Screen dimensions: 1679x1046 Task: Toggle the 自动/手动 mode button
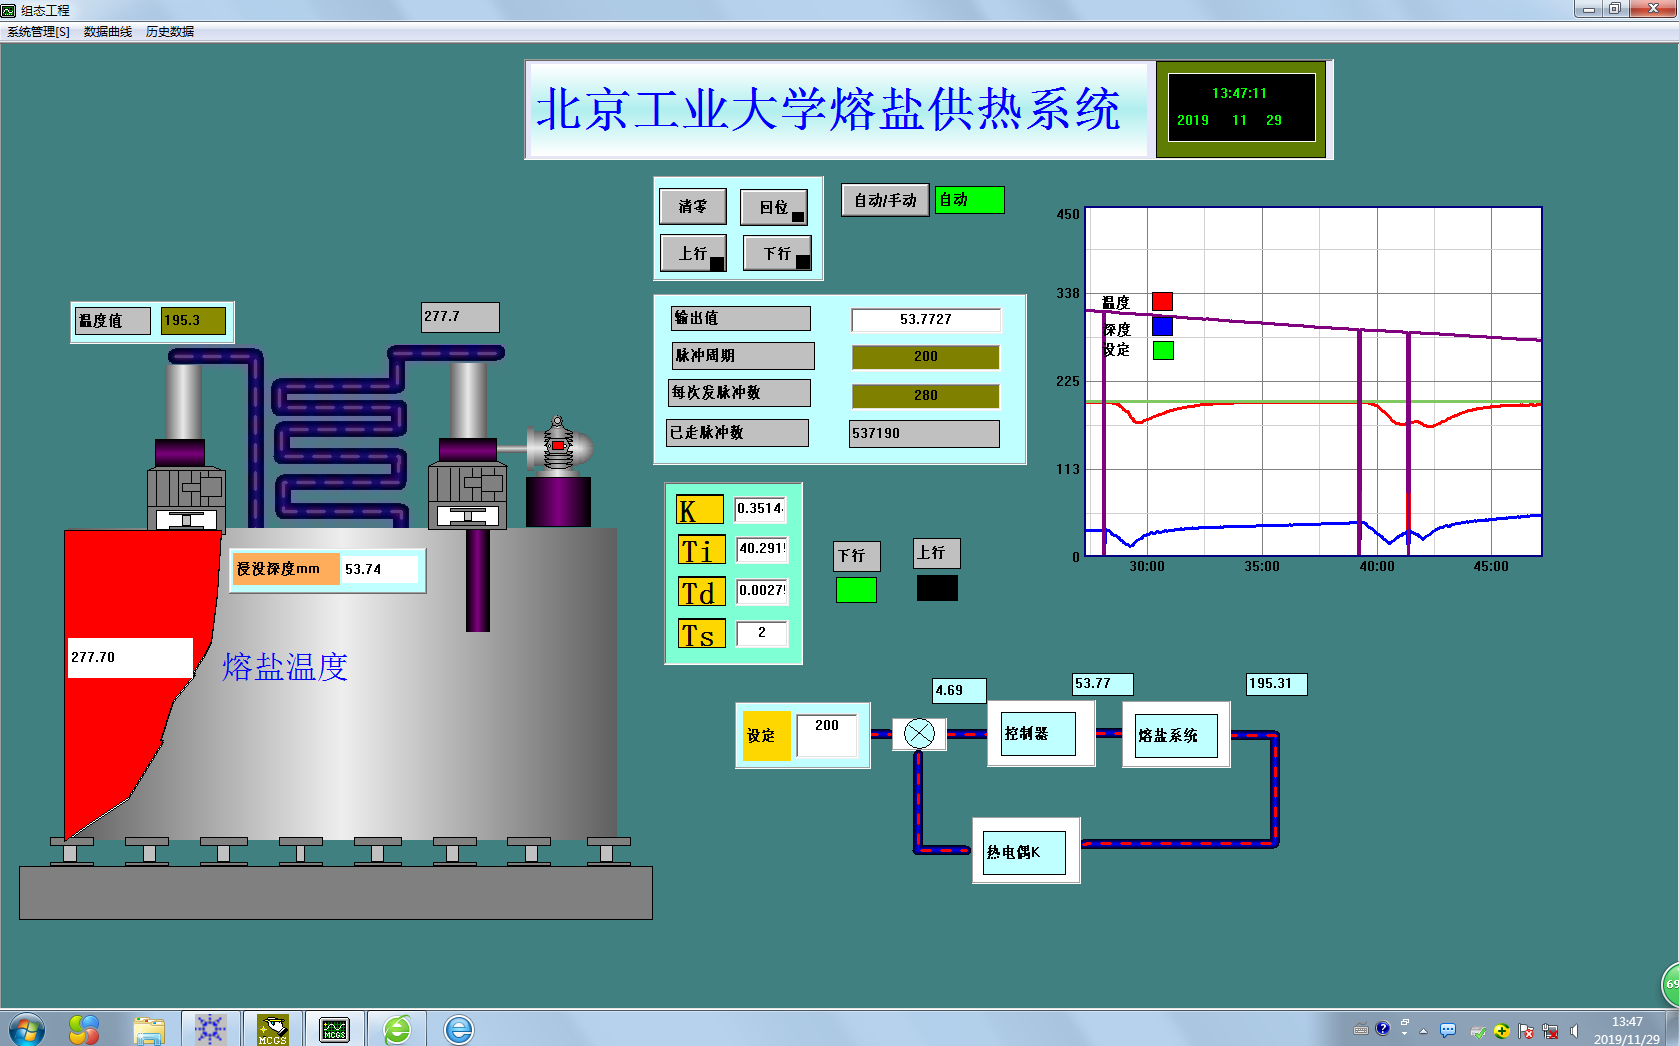885,200
